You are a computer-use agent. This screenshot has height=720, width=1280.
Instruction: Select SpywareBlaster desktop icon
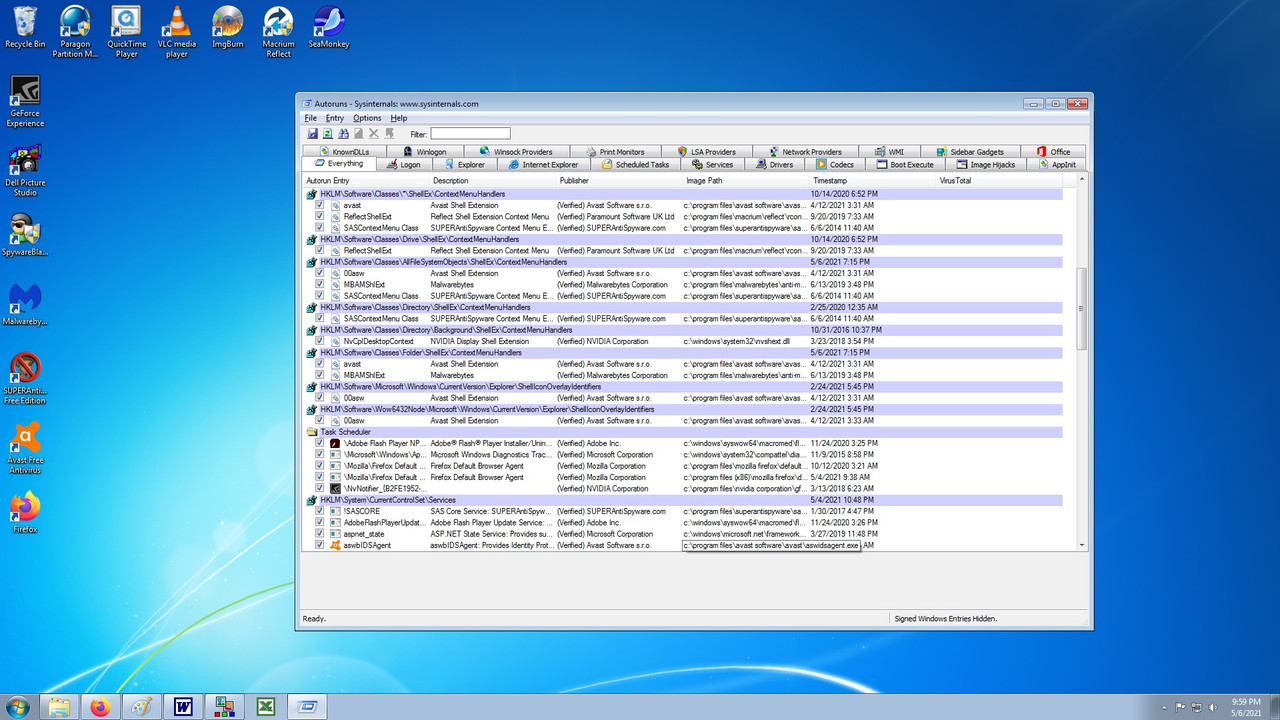25,235
